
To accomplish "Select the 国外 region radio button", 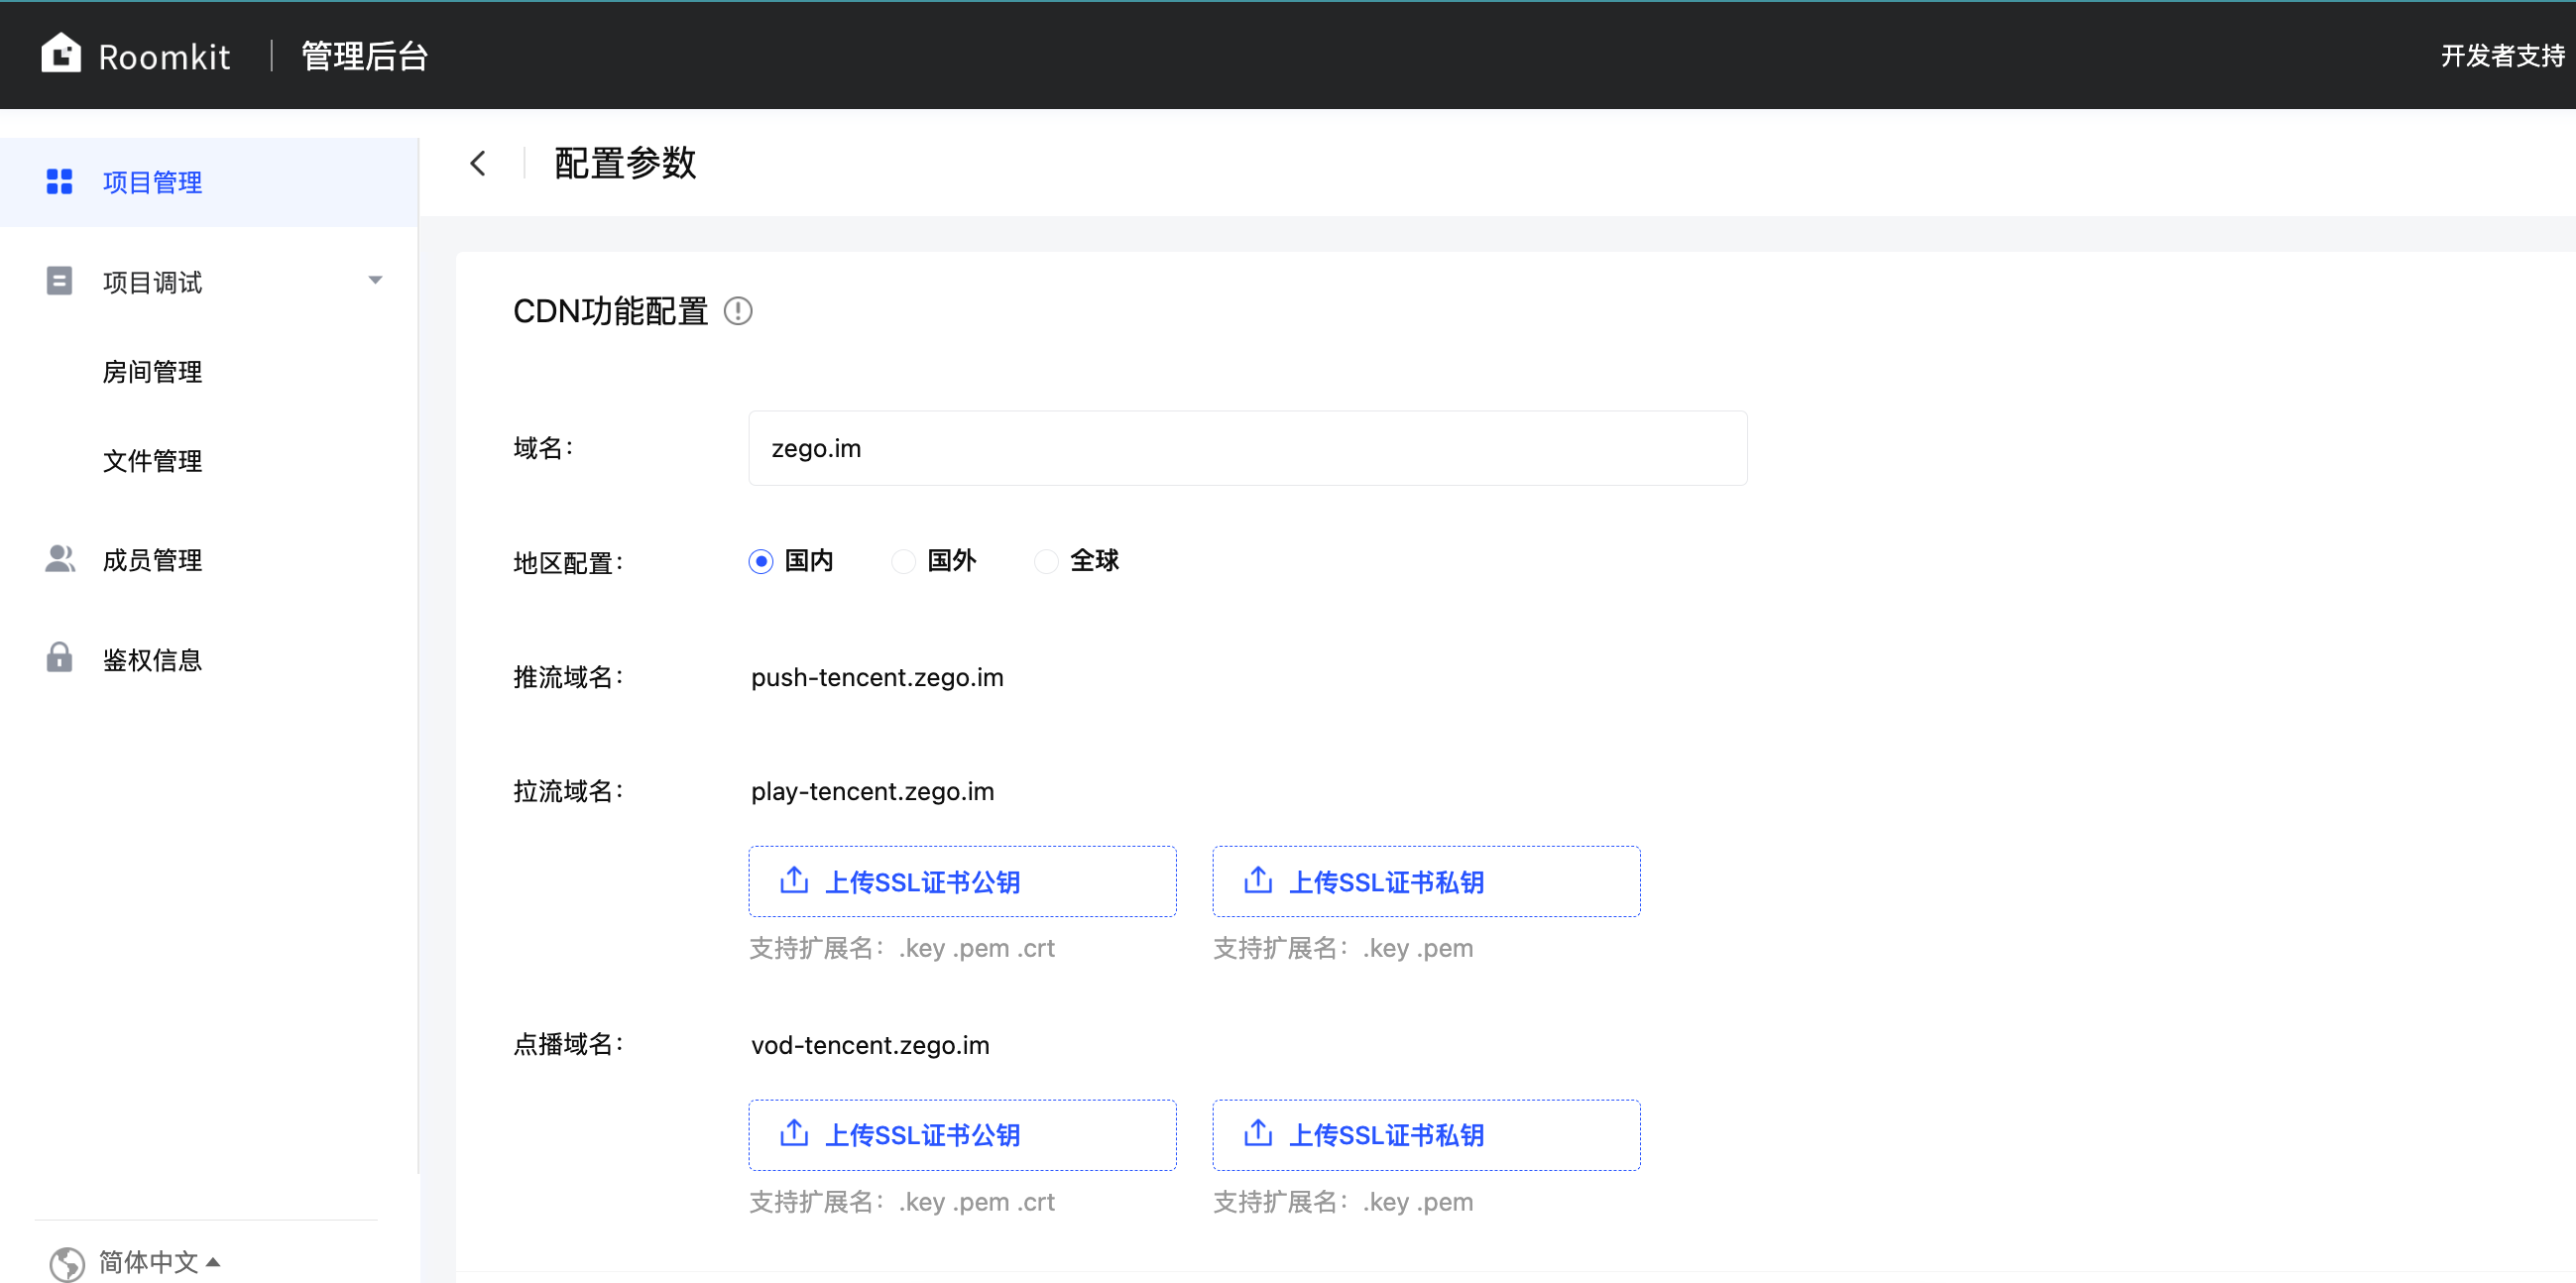I will pyautogui.click(x=904, y=561).
